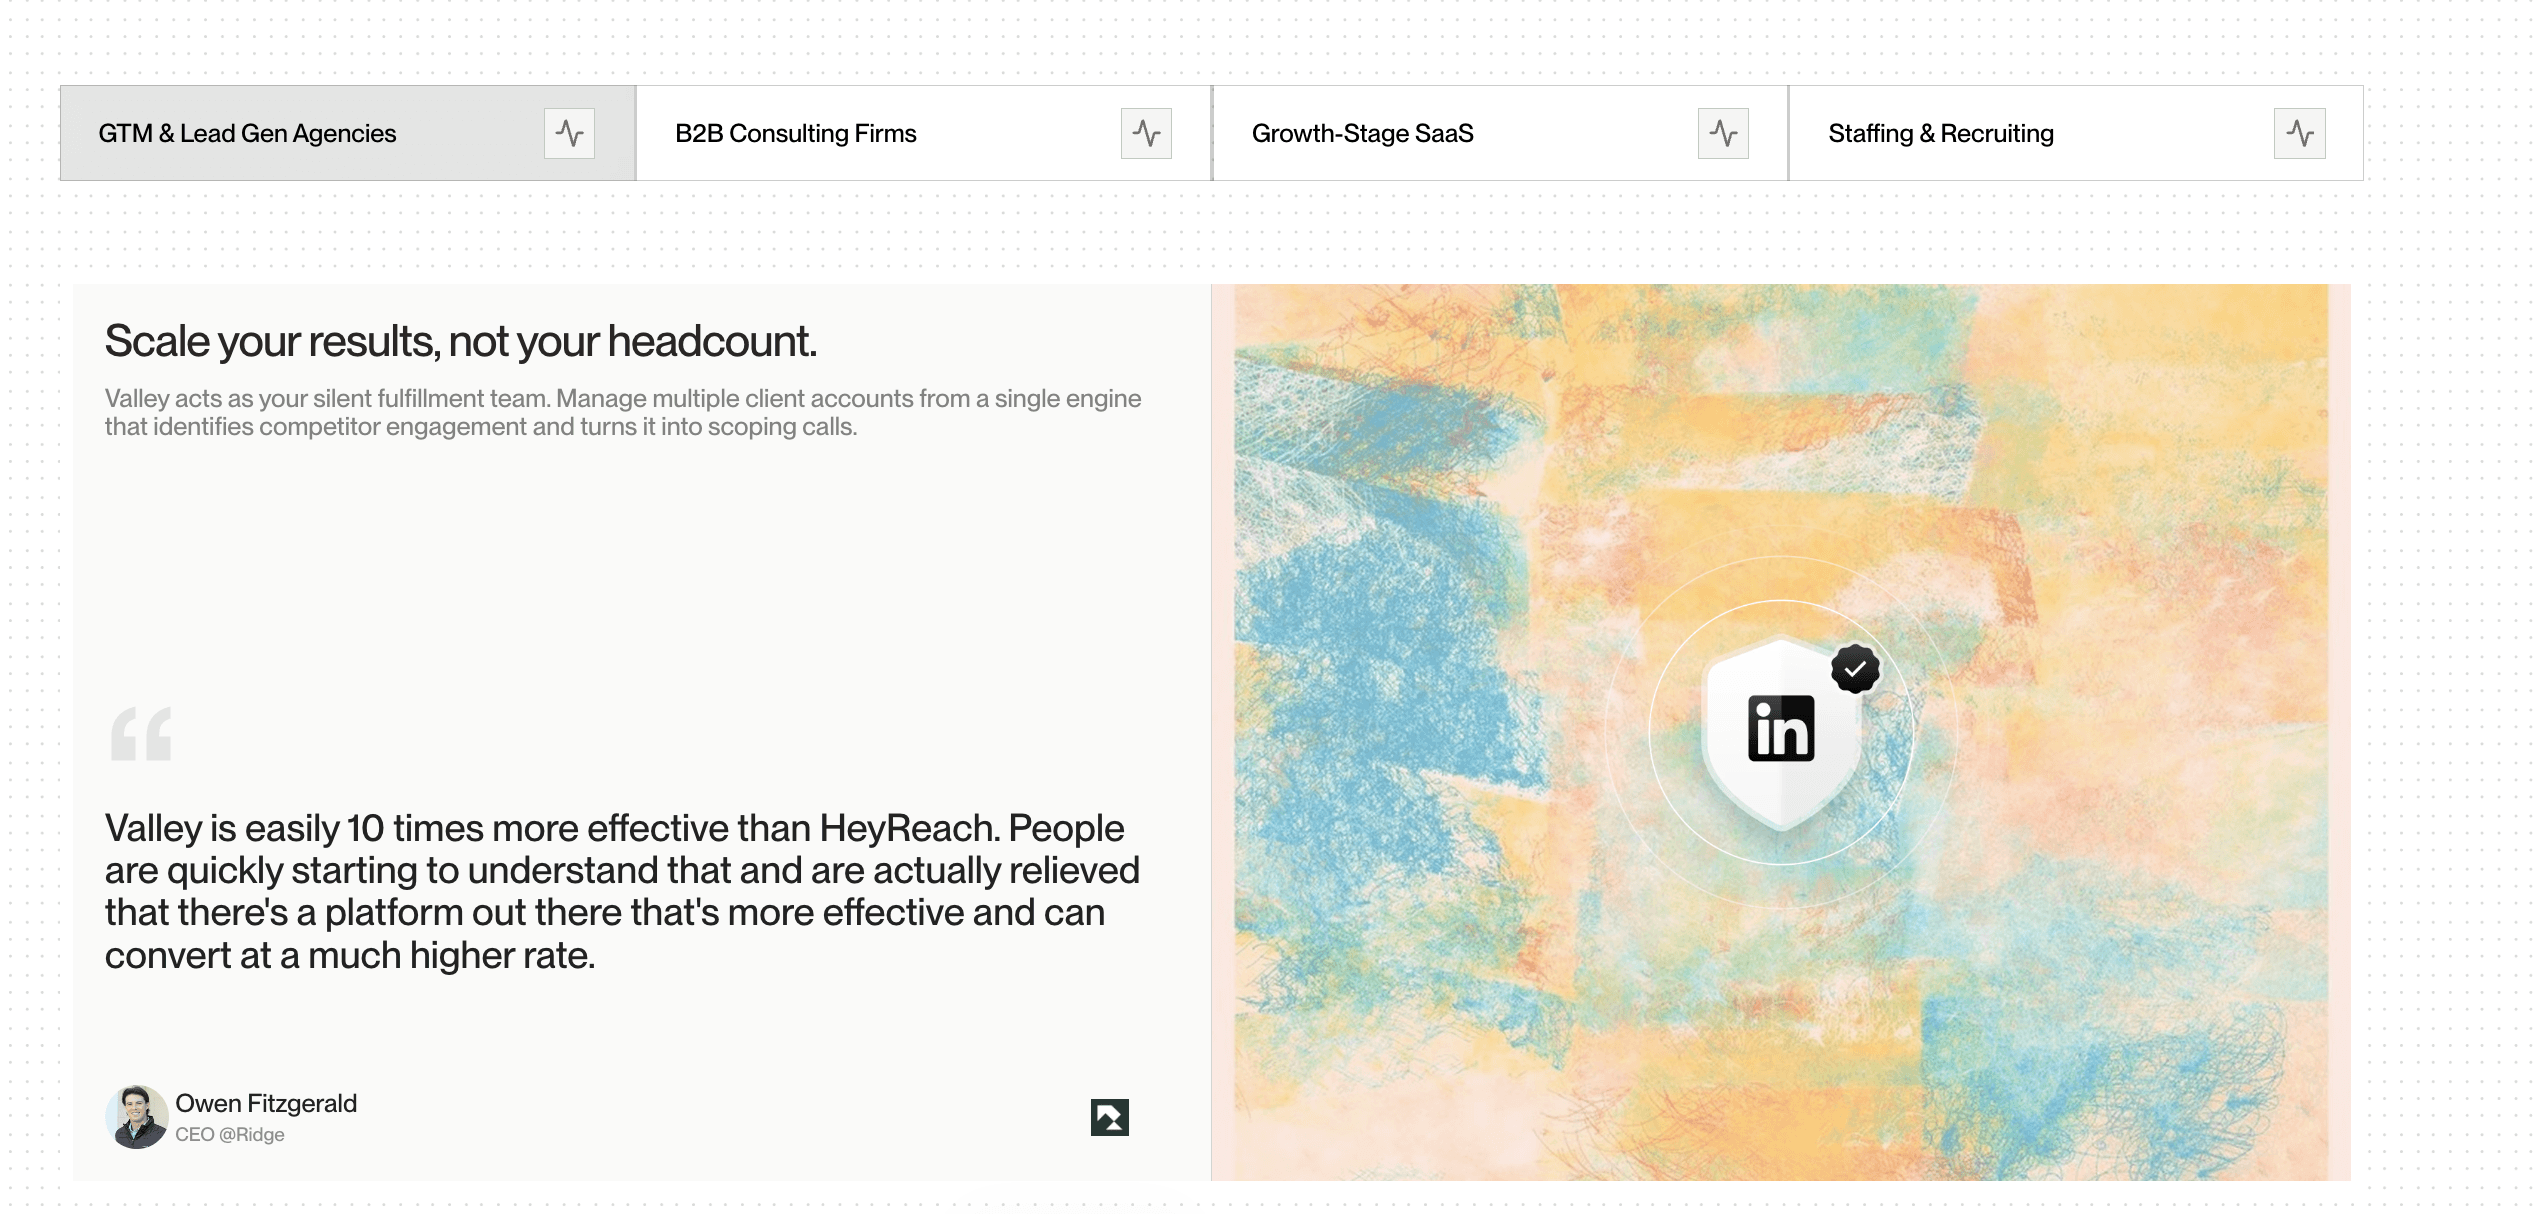Screen dimensions: 2546x1214
Task: Select the GTM & Lead Gen Agencies tab
Action: point(247,133)
